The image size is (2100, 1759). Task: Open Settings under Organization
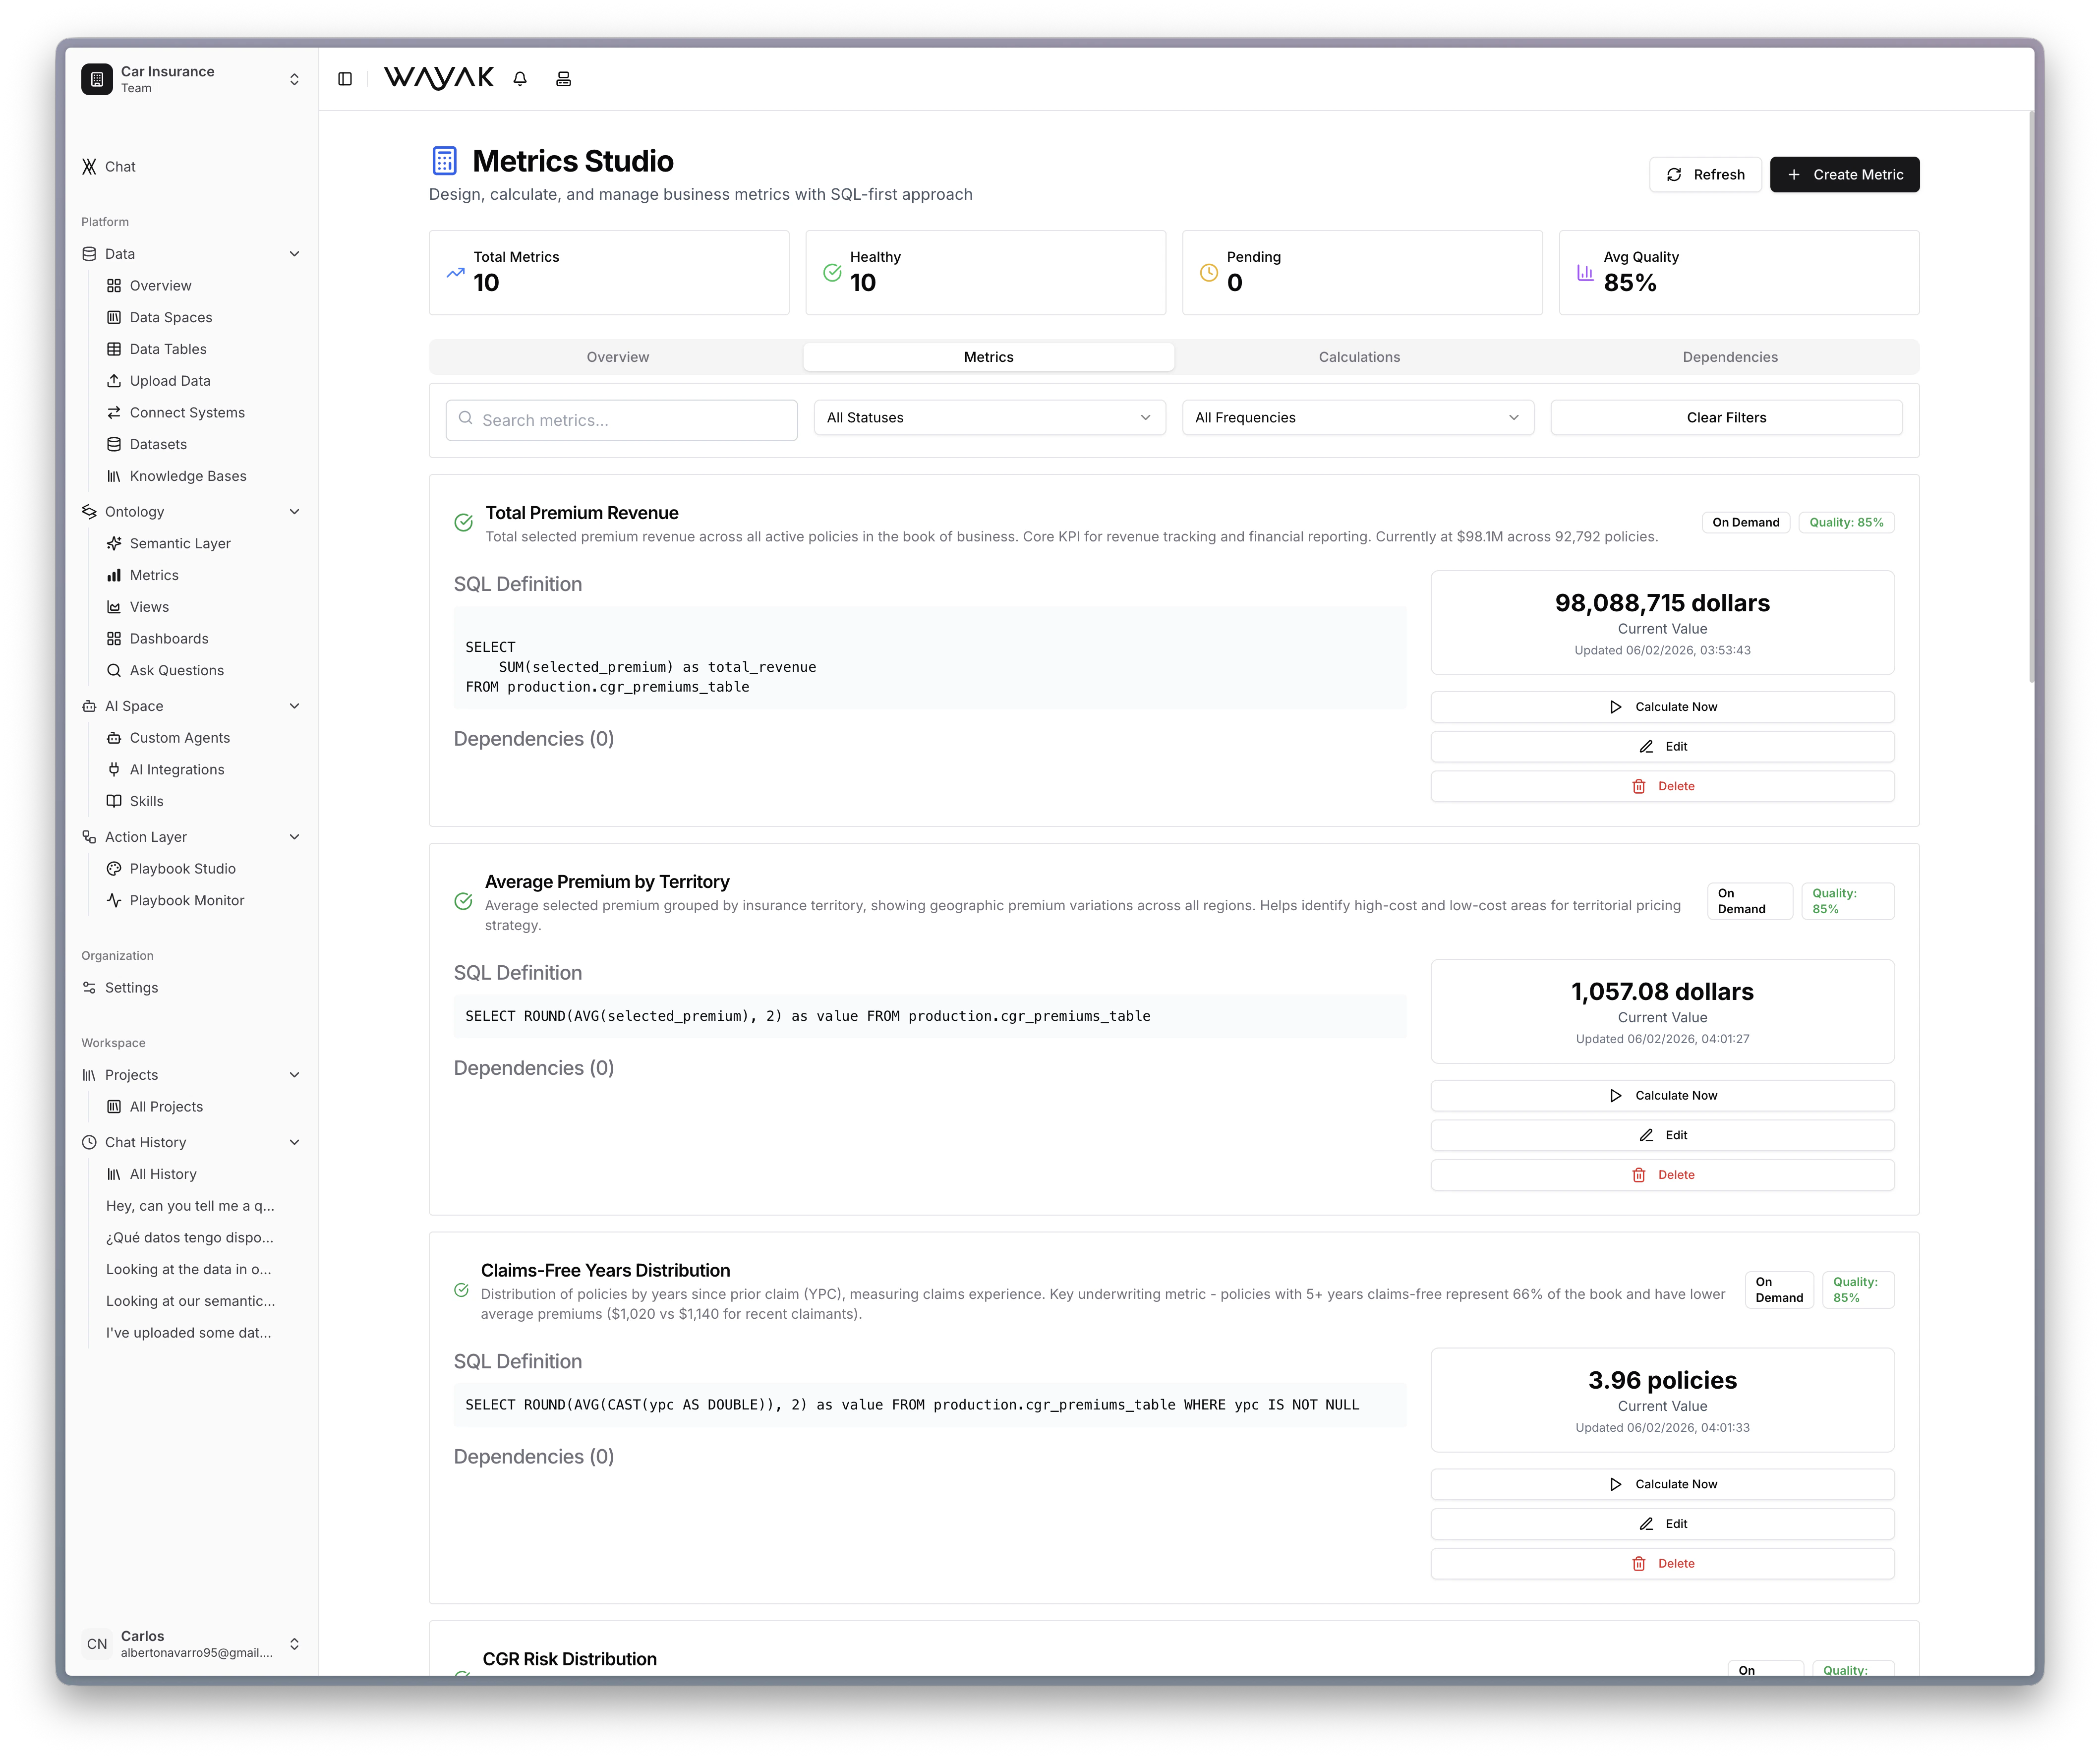coord(131,987)
